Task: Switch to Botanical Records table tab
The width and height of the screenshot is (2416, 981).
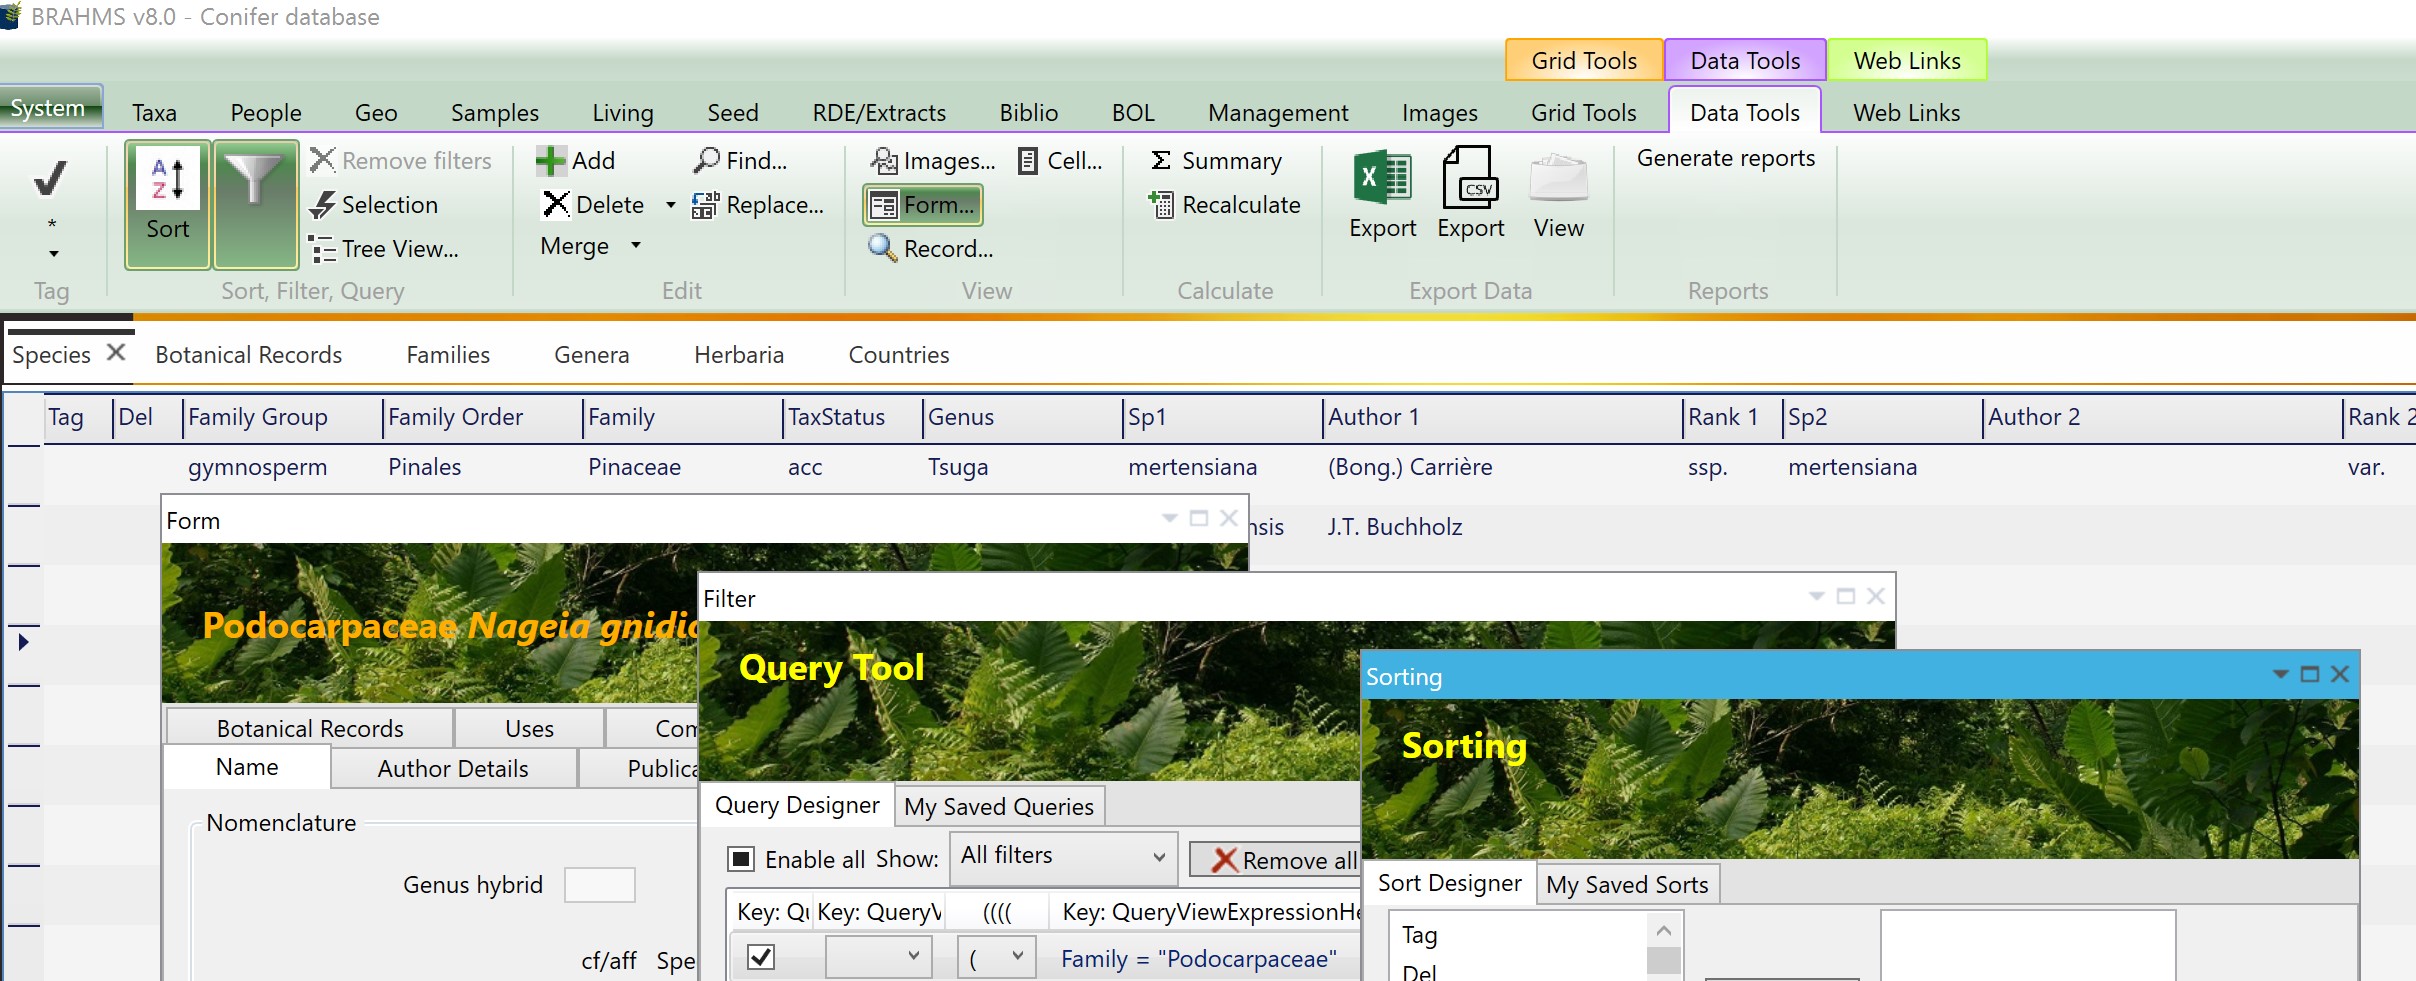Action: pyautogui.click(x=249, y=355)
